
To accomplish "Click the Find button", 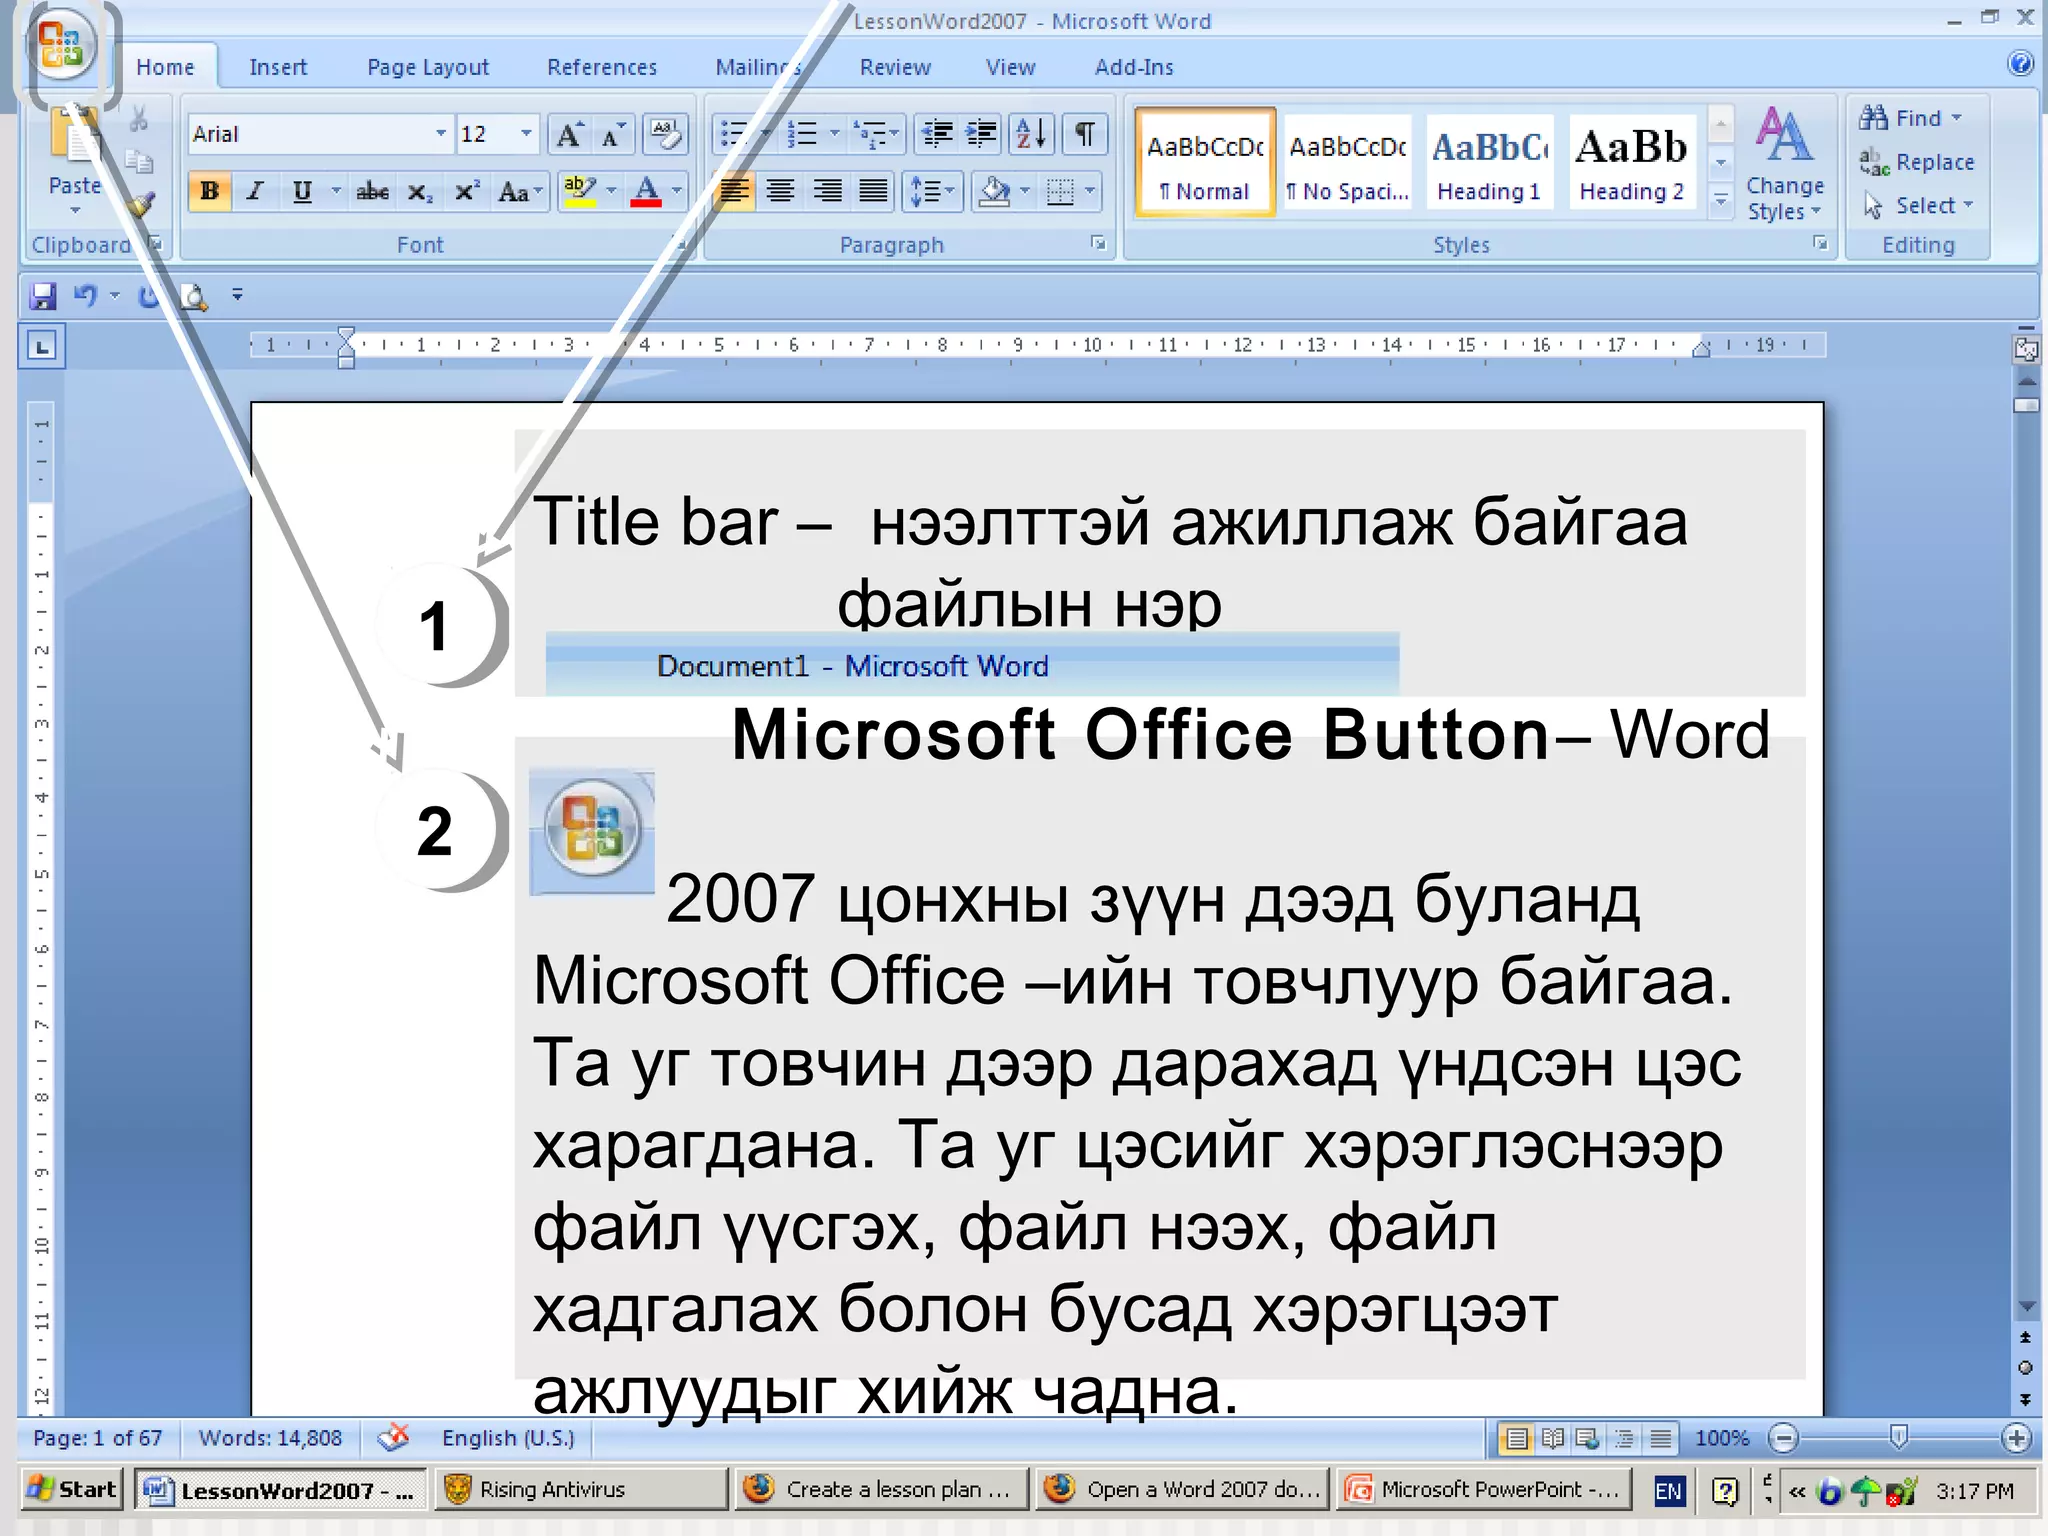I will 1910,118.
